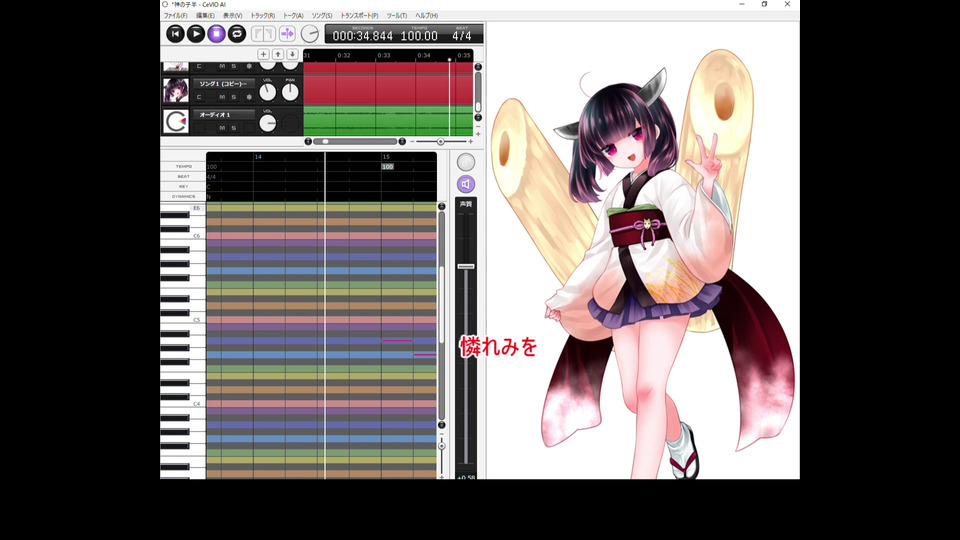Click the PAN knob of ソング1 (コピー)

[x=290, y=92]
